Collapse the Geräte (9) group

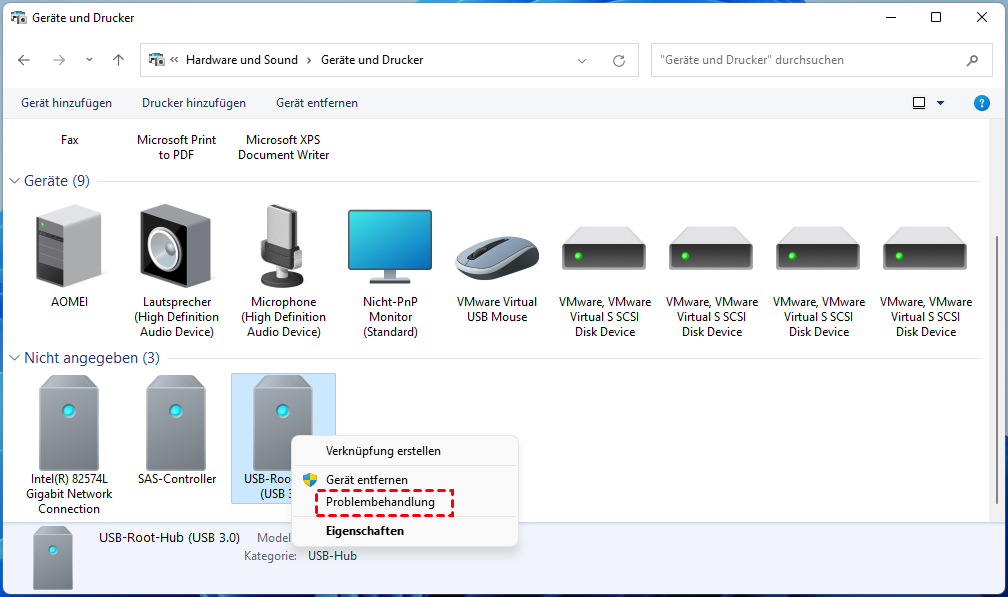(x=14, y=181)
